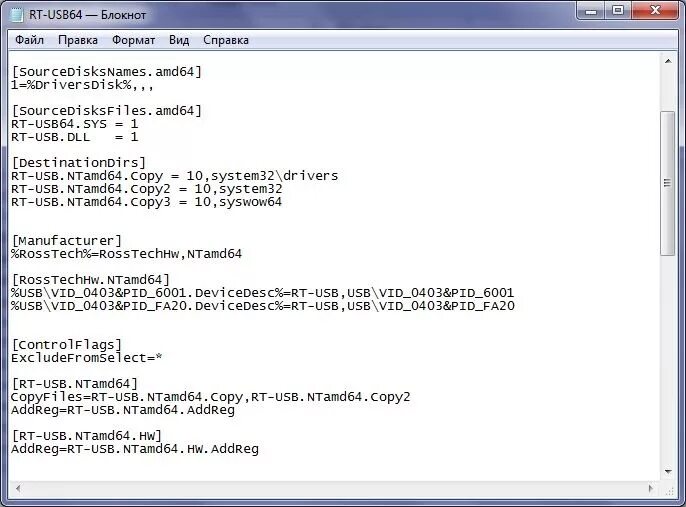Click the %RossTech%=RossTechHw,NTamd64 line
The height and width of the screenshot is (507, 686).
(126, 254)
